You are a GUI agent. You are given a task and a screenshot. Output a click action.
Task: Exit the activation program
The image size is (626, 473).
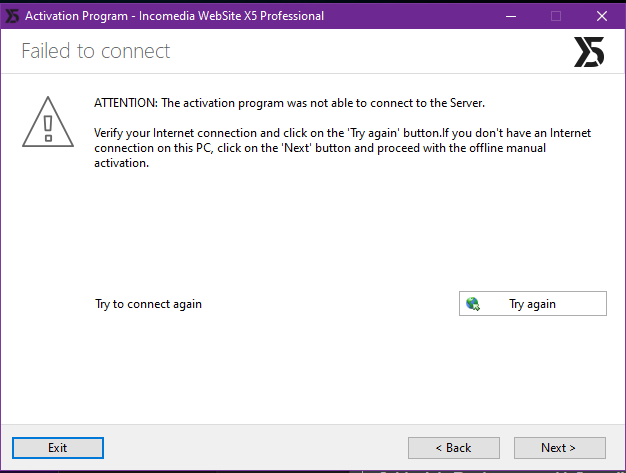(x=58, y=448)
